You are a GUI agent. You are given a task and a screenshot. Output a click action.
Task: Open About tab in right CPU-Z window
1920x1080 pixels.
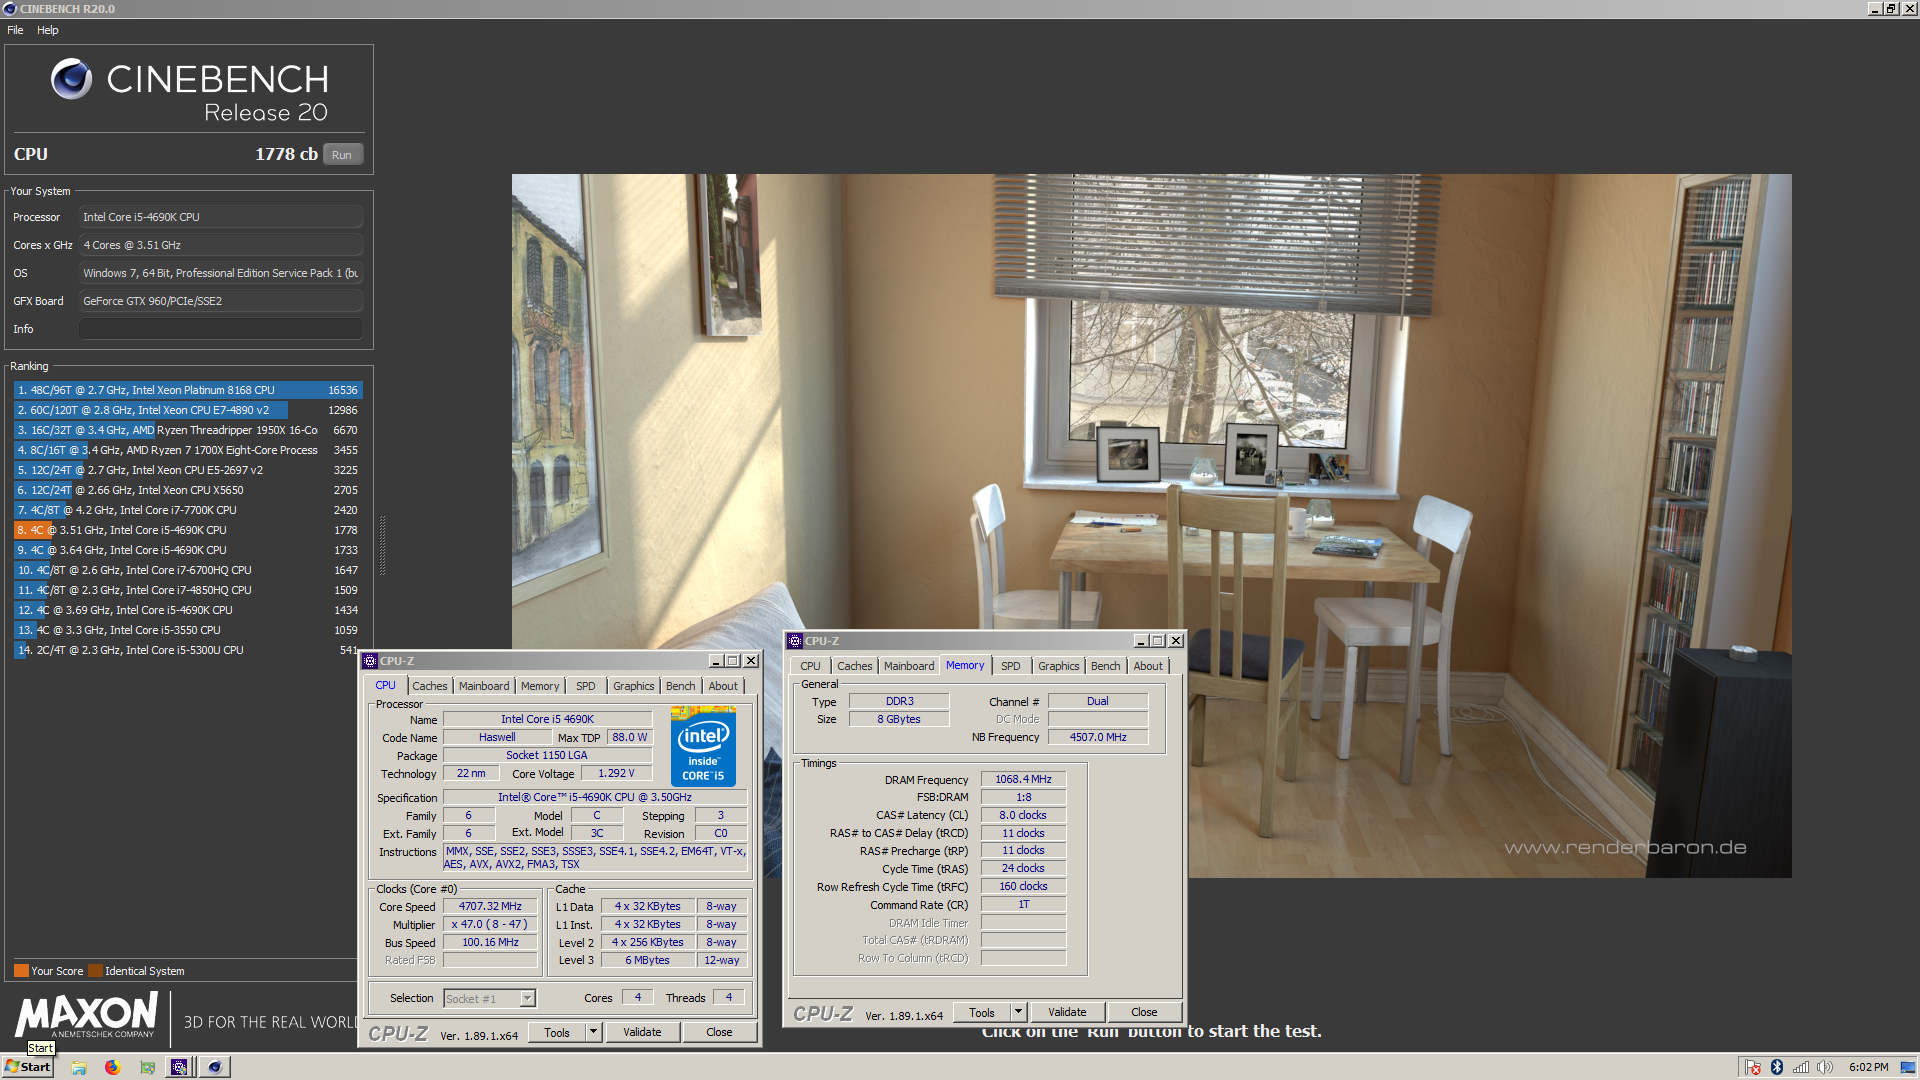pyautogui.click(x=1148, y=666)
